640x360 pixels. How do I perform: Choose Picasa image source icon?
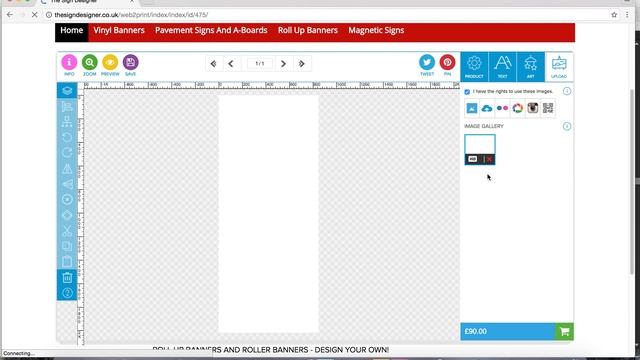coord(518,108)
